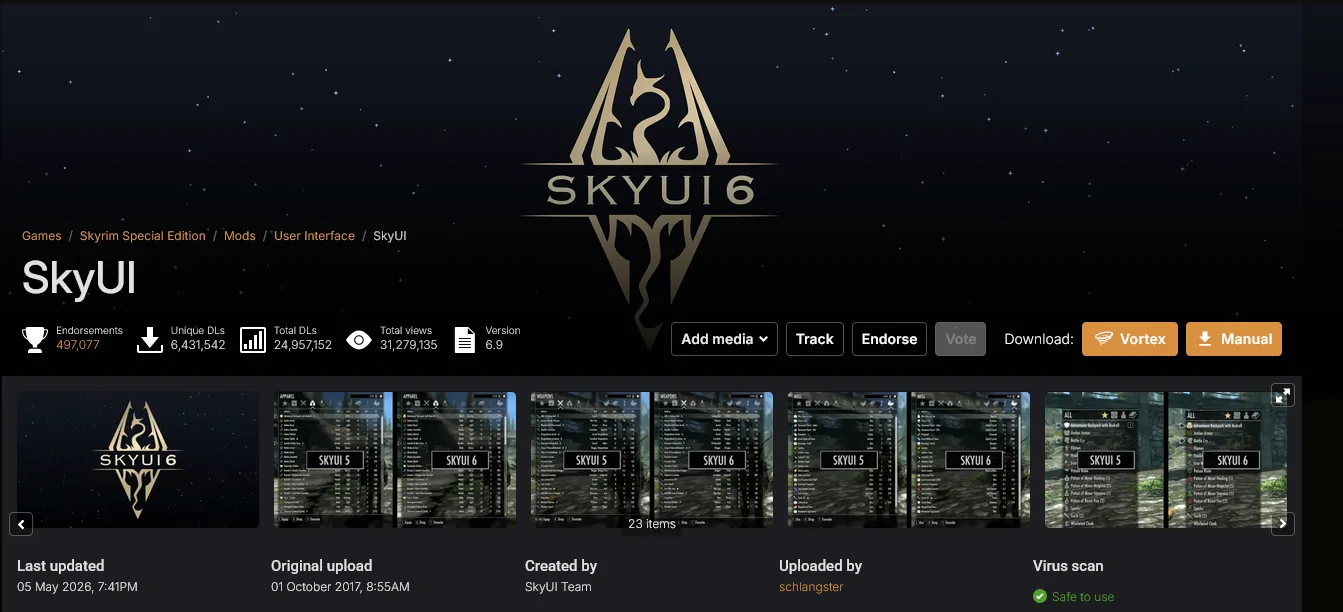Click the Download: label text
Screen dimensions: 1343x612
pyautogui.click(x=1039, y=339)
